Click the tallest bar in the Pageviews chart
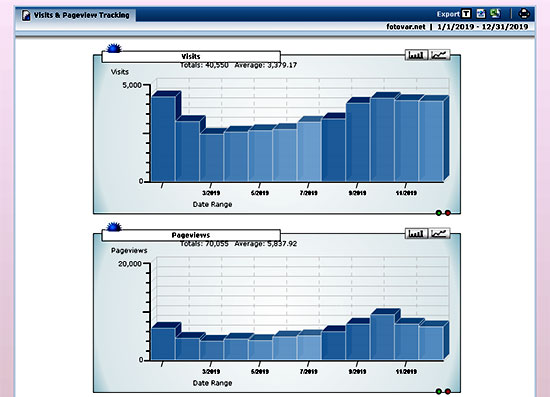Image resolution: width=550 pixels, height=397 pixels. 383,337
